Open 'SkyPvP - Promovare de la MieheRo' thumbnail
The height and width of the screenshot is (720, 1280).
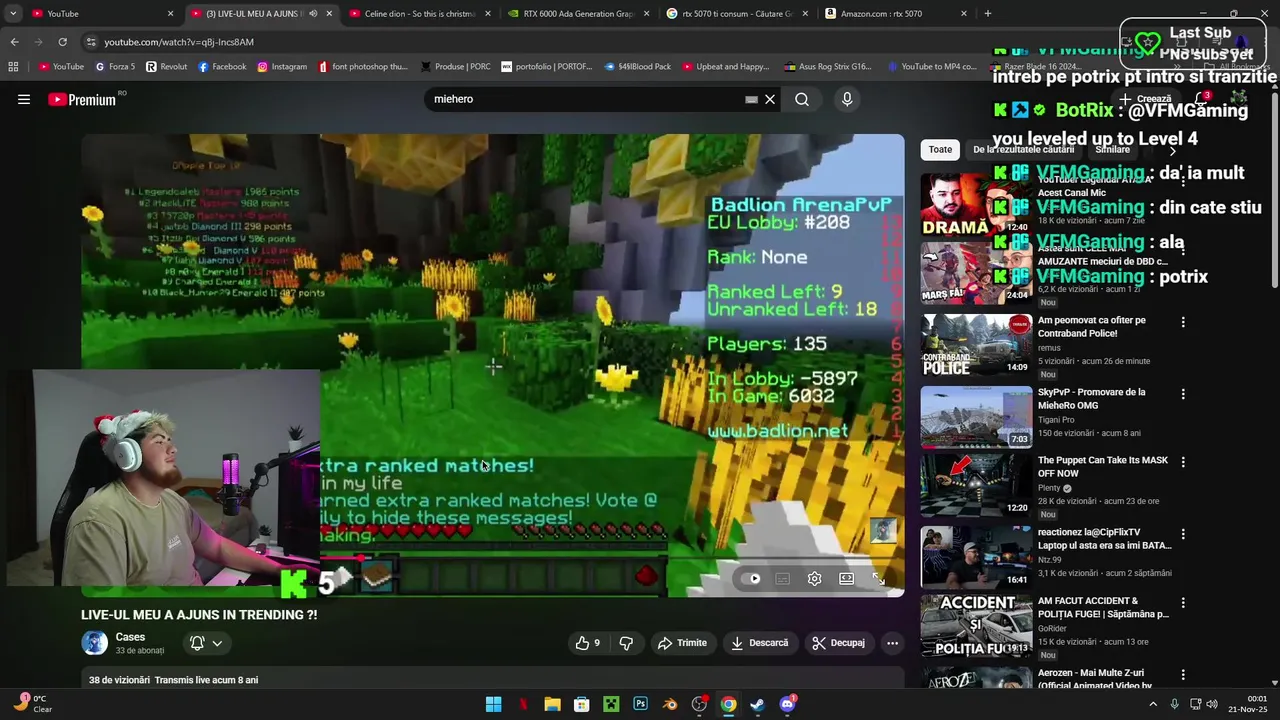[x=976, y=417]
